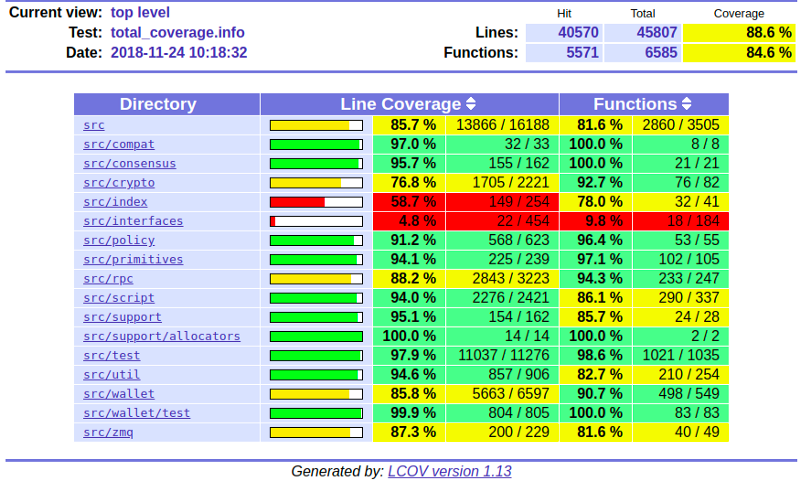The height and width of the screenshot is (480, 800).
Task: Open the src/zmq directory link
Action: click(x=108, y=432)
